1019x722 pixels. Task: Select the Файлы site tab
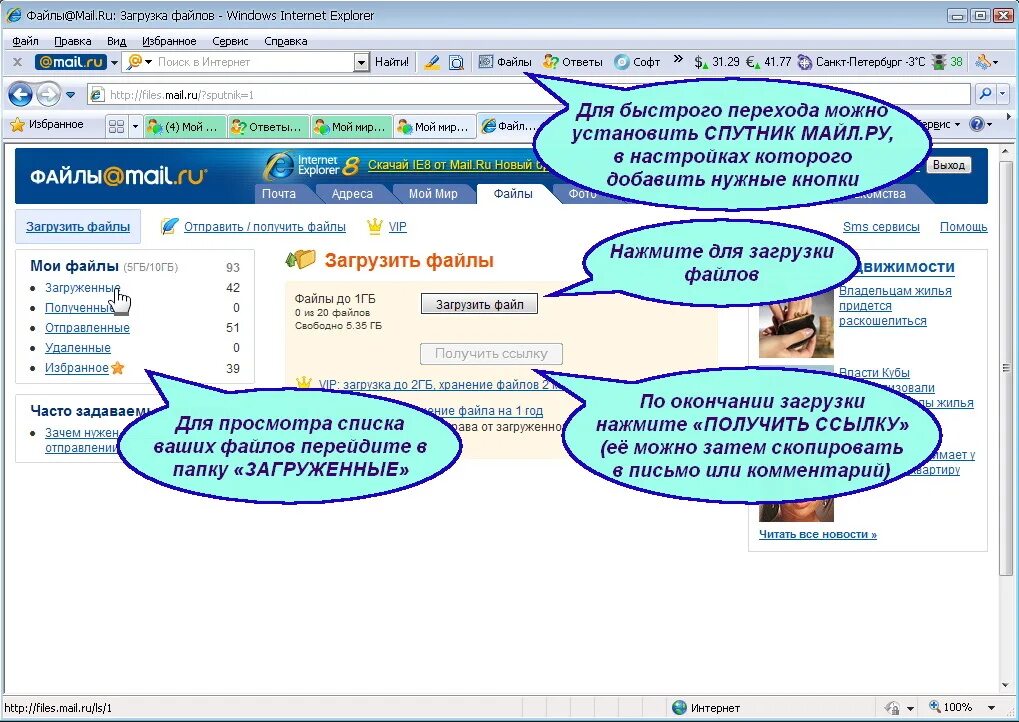tap(513, 194)
